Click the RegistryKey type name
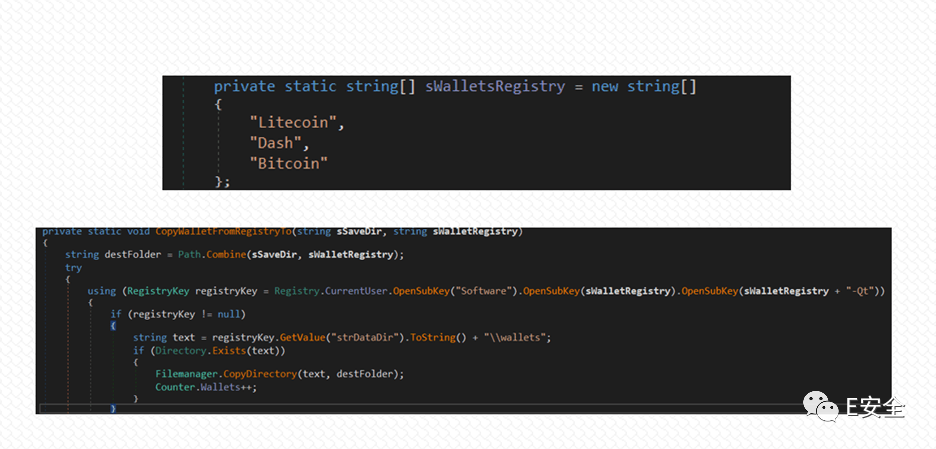 pos(158,291)
